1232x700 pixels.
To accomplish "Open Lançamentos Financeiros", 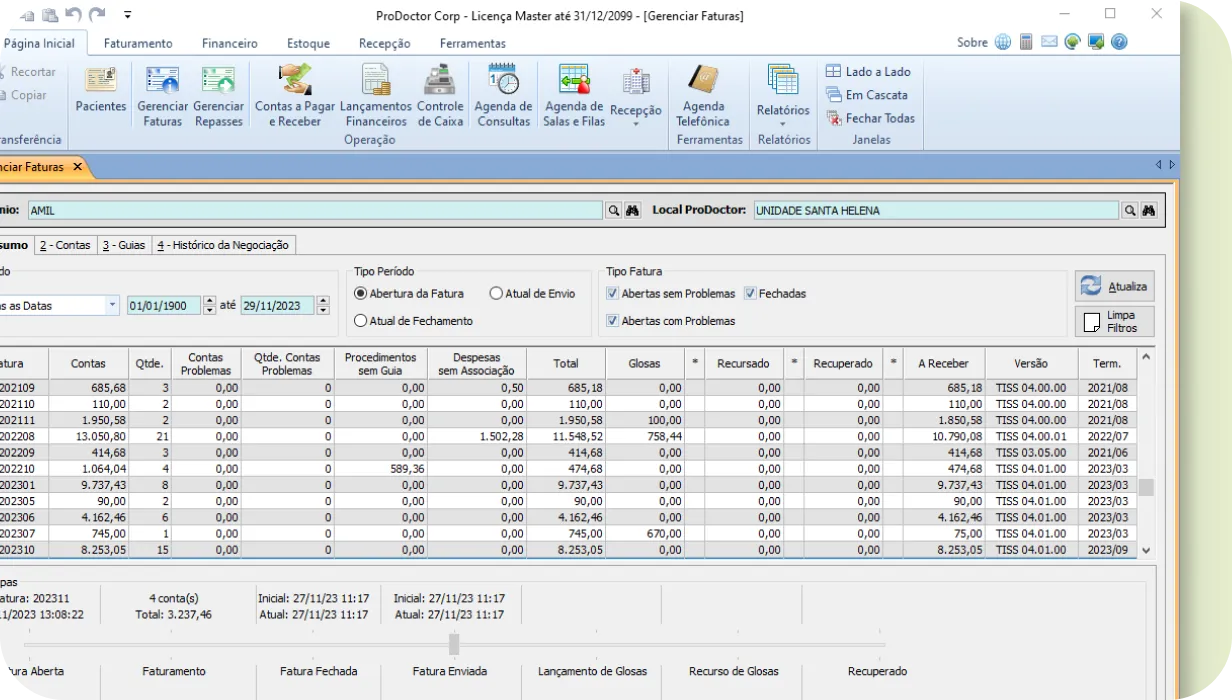I will pyautogui.click(x=375, y=95).
